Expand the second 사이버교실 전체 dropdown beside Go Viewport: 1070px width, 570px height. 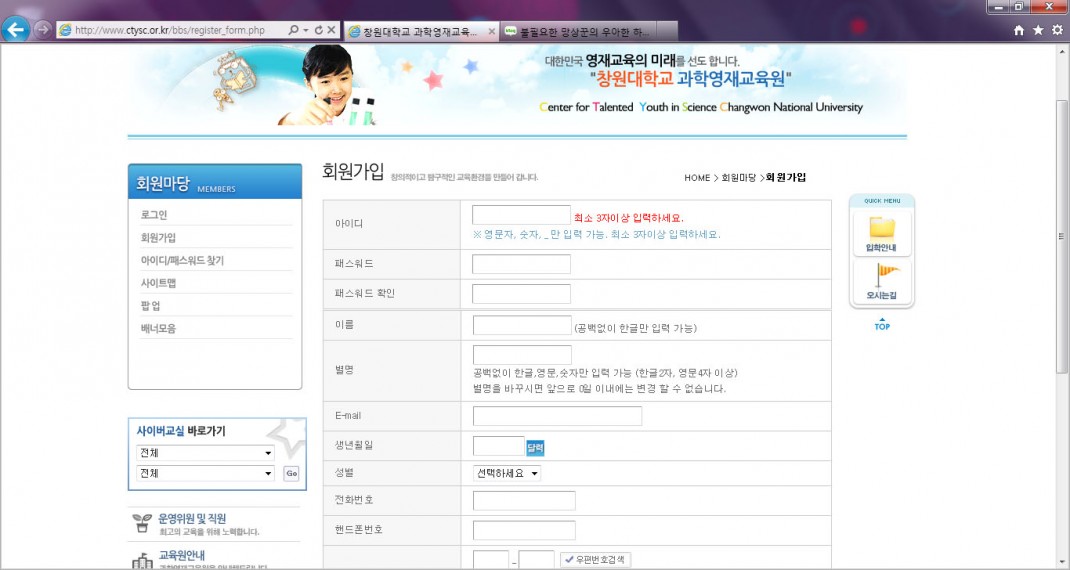click(205, 473)
